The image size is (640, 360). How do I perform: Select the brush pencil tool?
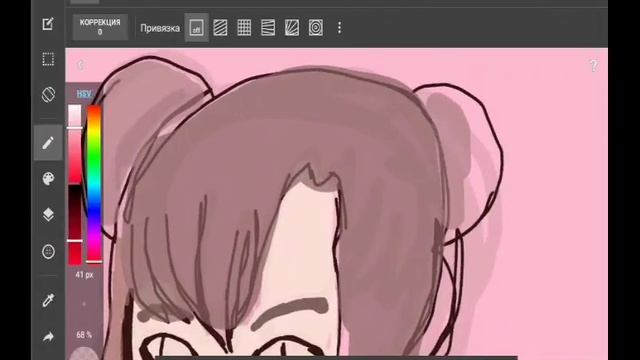pos(48,143)
